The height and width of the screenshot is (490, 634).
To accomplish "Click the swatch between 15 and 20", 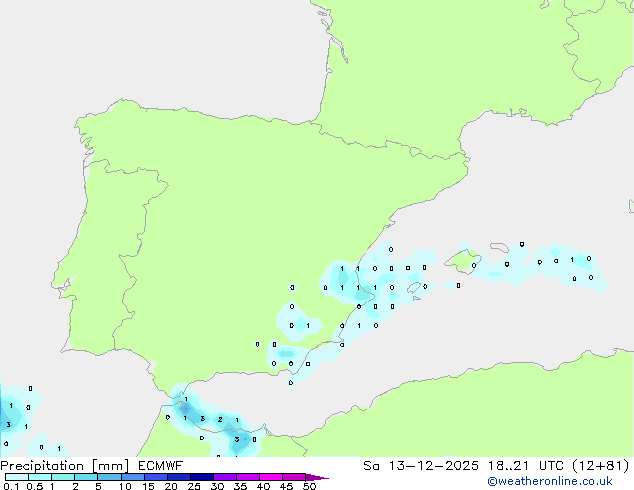I will pyautogui.click(x=156, y=477).
